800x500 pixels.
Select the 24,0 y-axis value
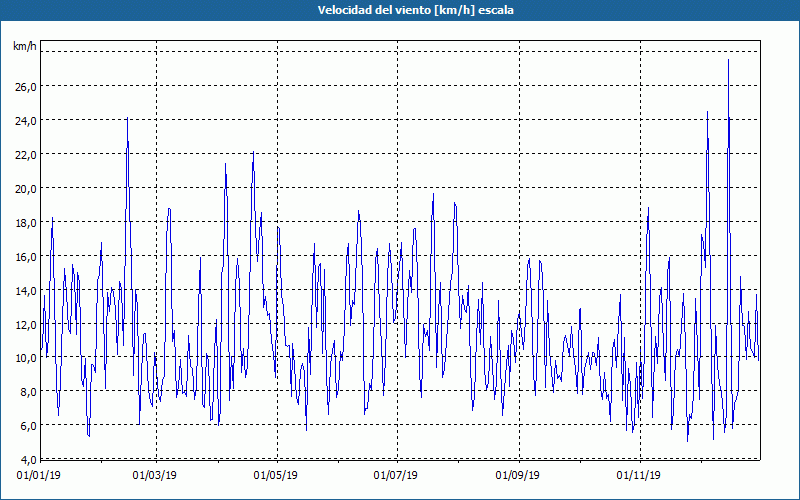point(26,121)
